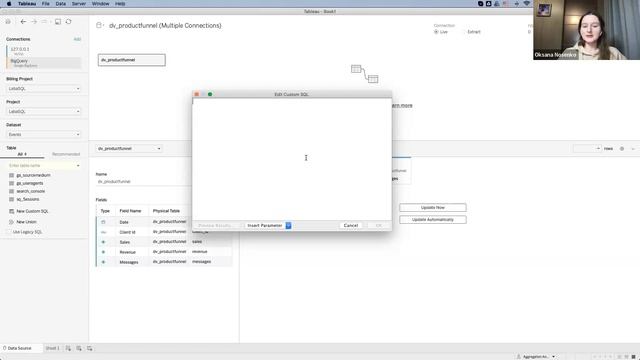Click the forward arrow toolbar icon
This screenshot has width=640, height=360.
tap(34, 22)
